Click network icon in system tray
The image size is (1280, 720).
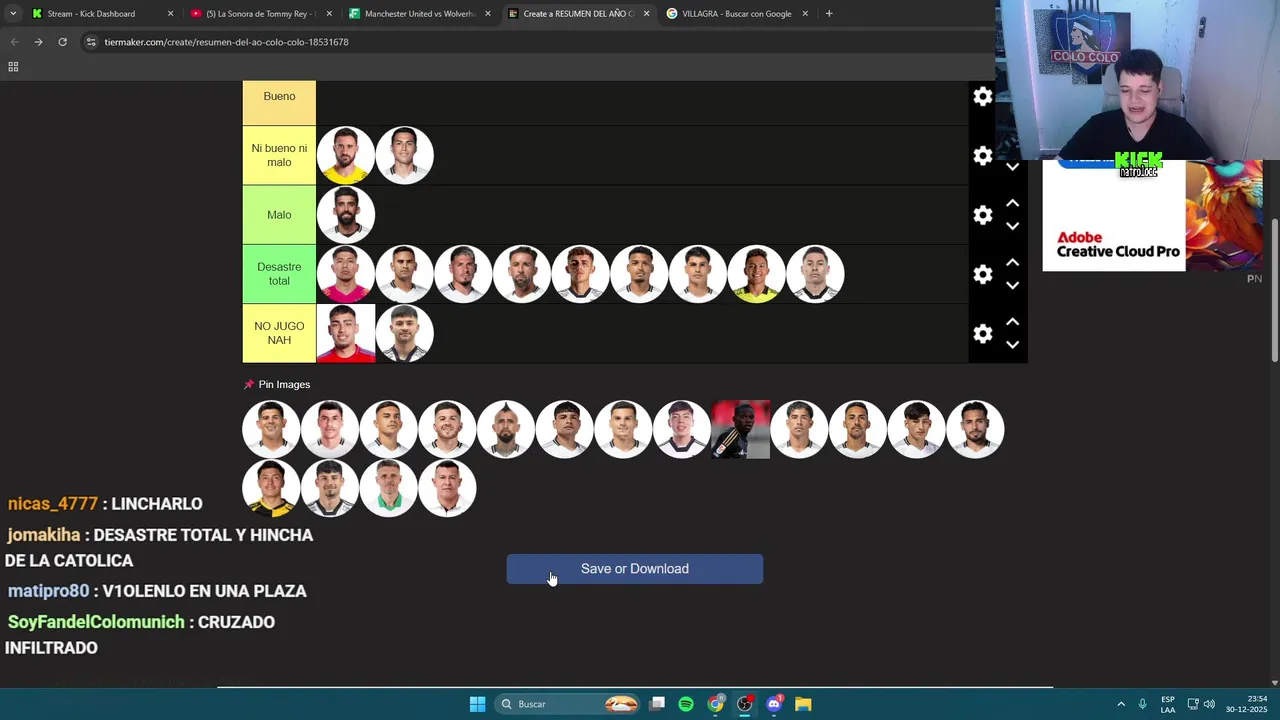[1193, 704]
